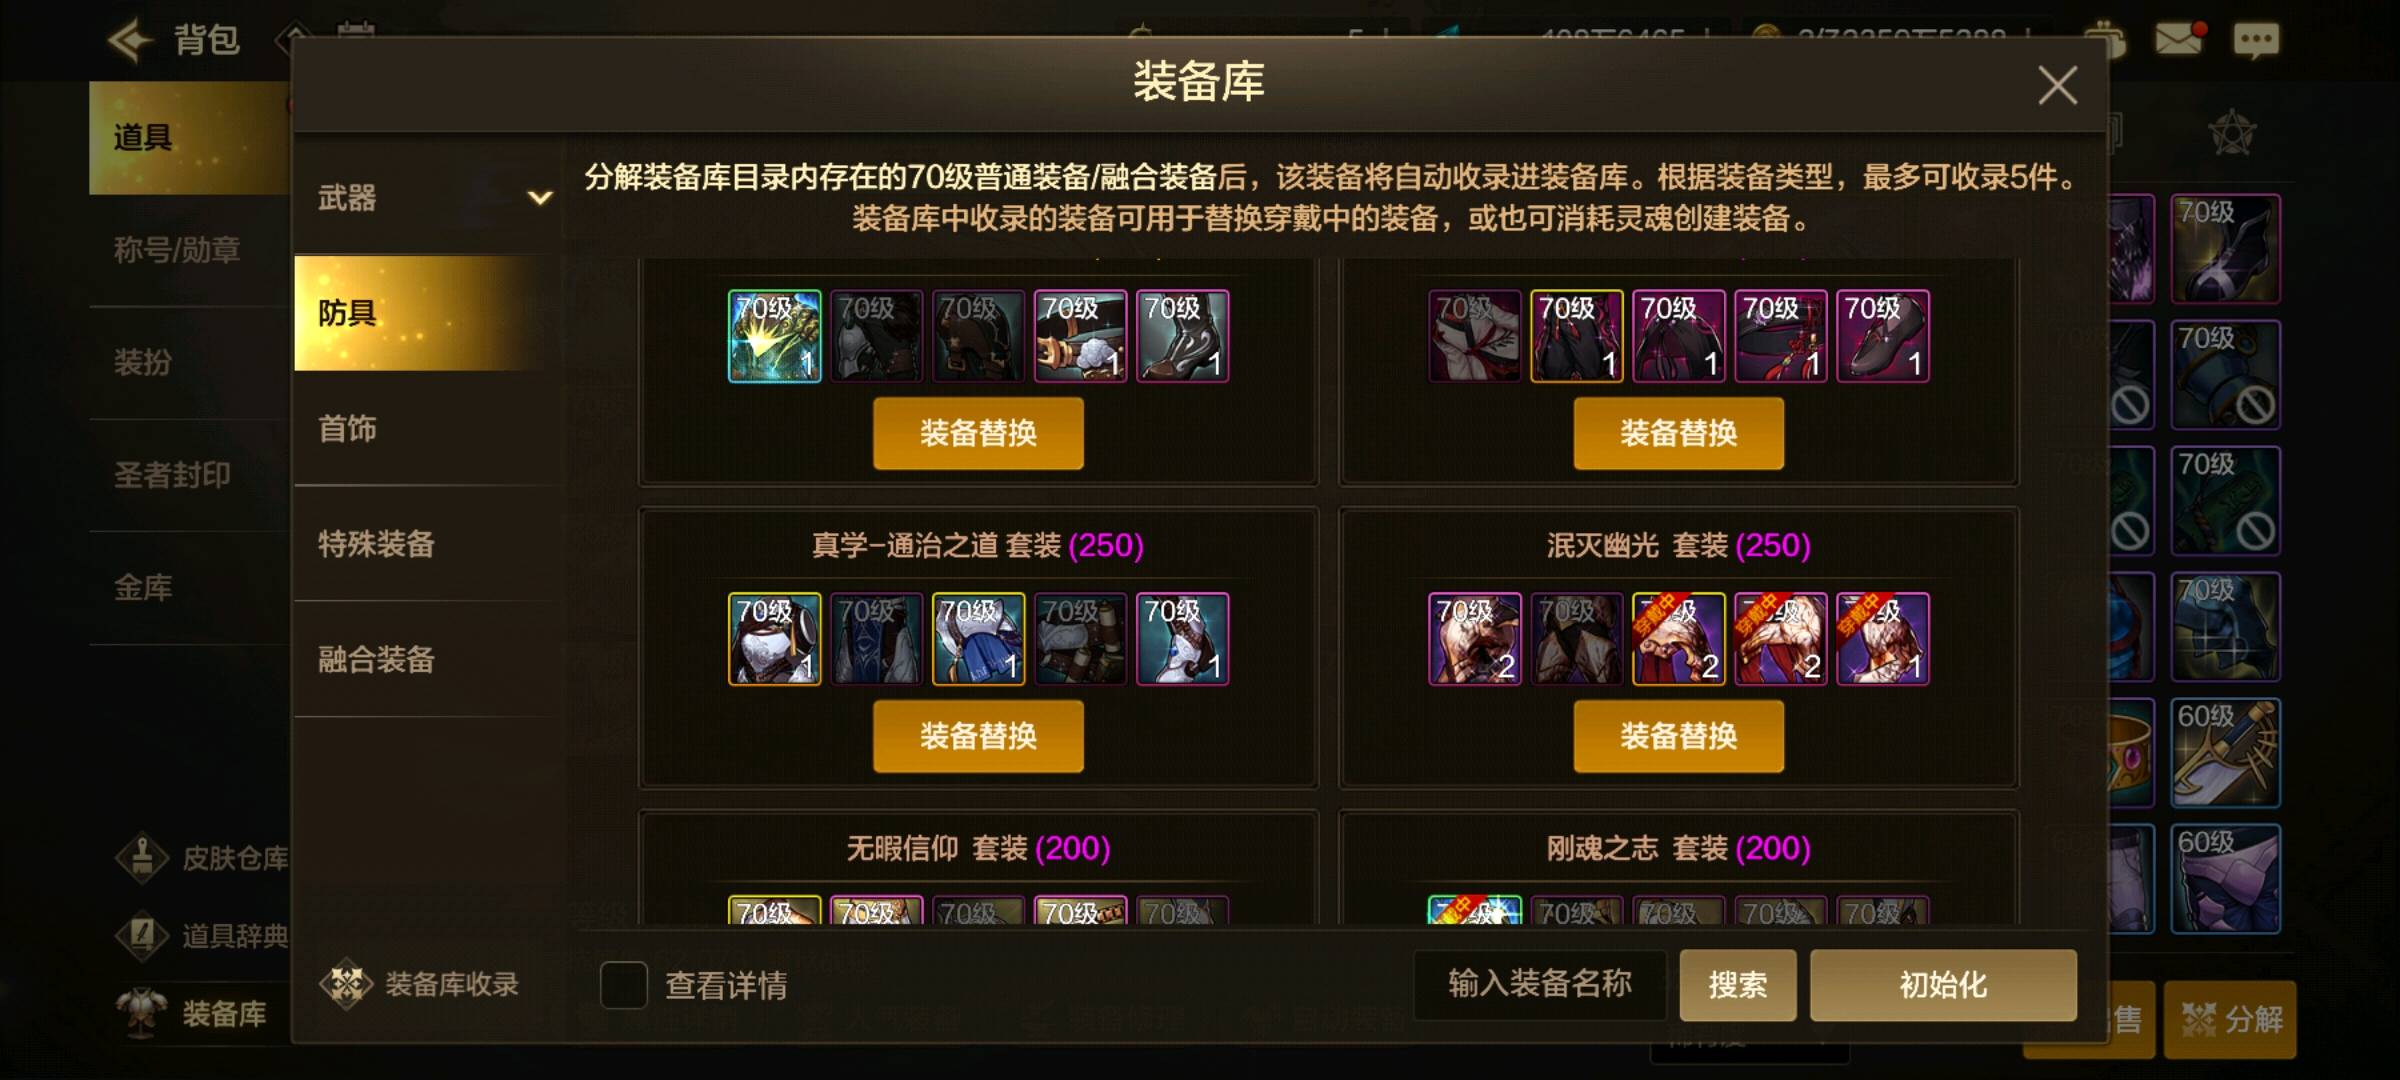This screenshot has width=2400, height=1080.
Task: Select first item of 真学-通治之道 套装
Action: [x=775, y=639]
